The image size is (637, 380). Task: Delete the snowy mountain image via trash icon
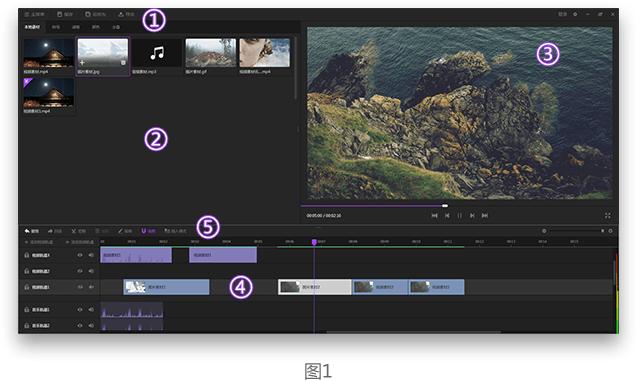coord(123,63)
